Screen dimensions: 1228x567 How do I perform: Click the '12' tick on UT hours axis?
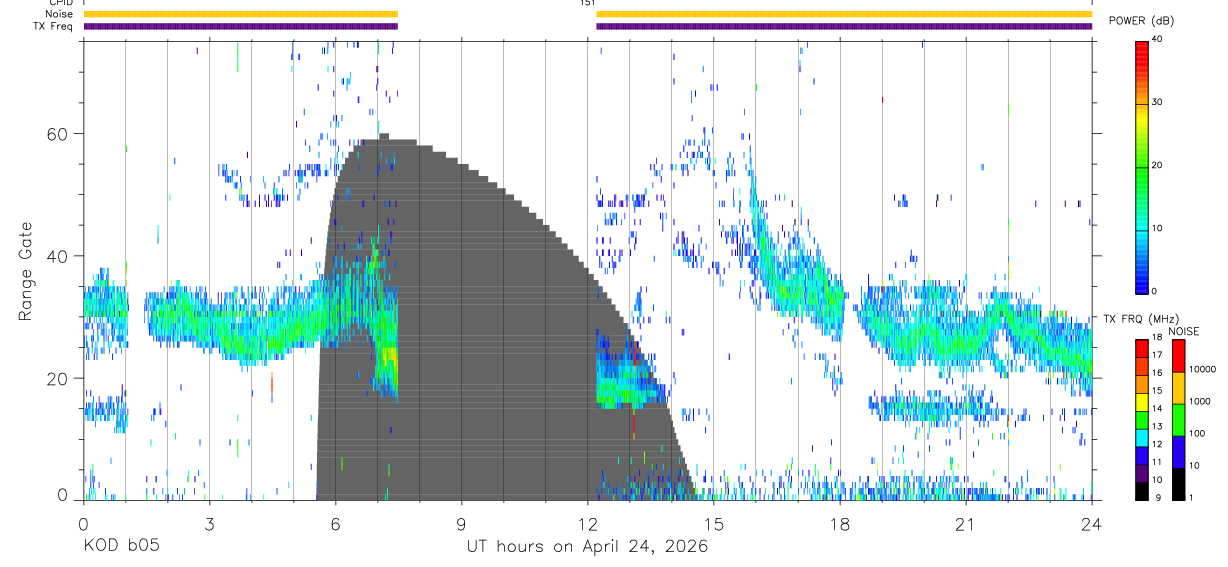tap(587, 524)
